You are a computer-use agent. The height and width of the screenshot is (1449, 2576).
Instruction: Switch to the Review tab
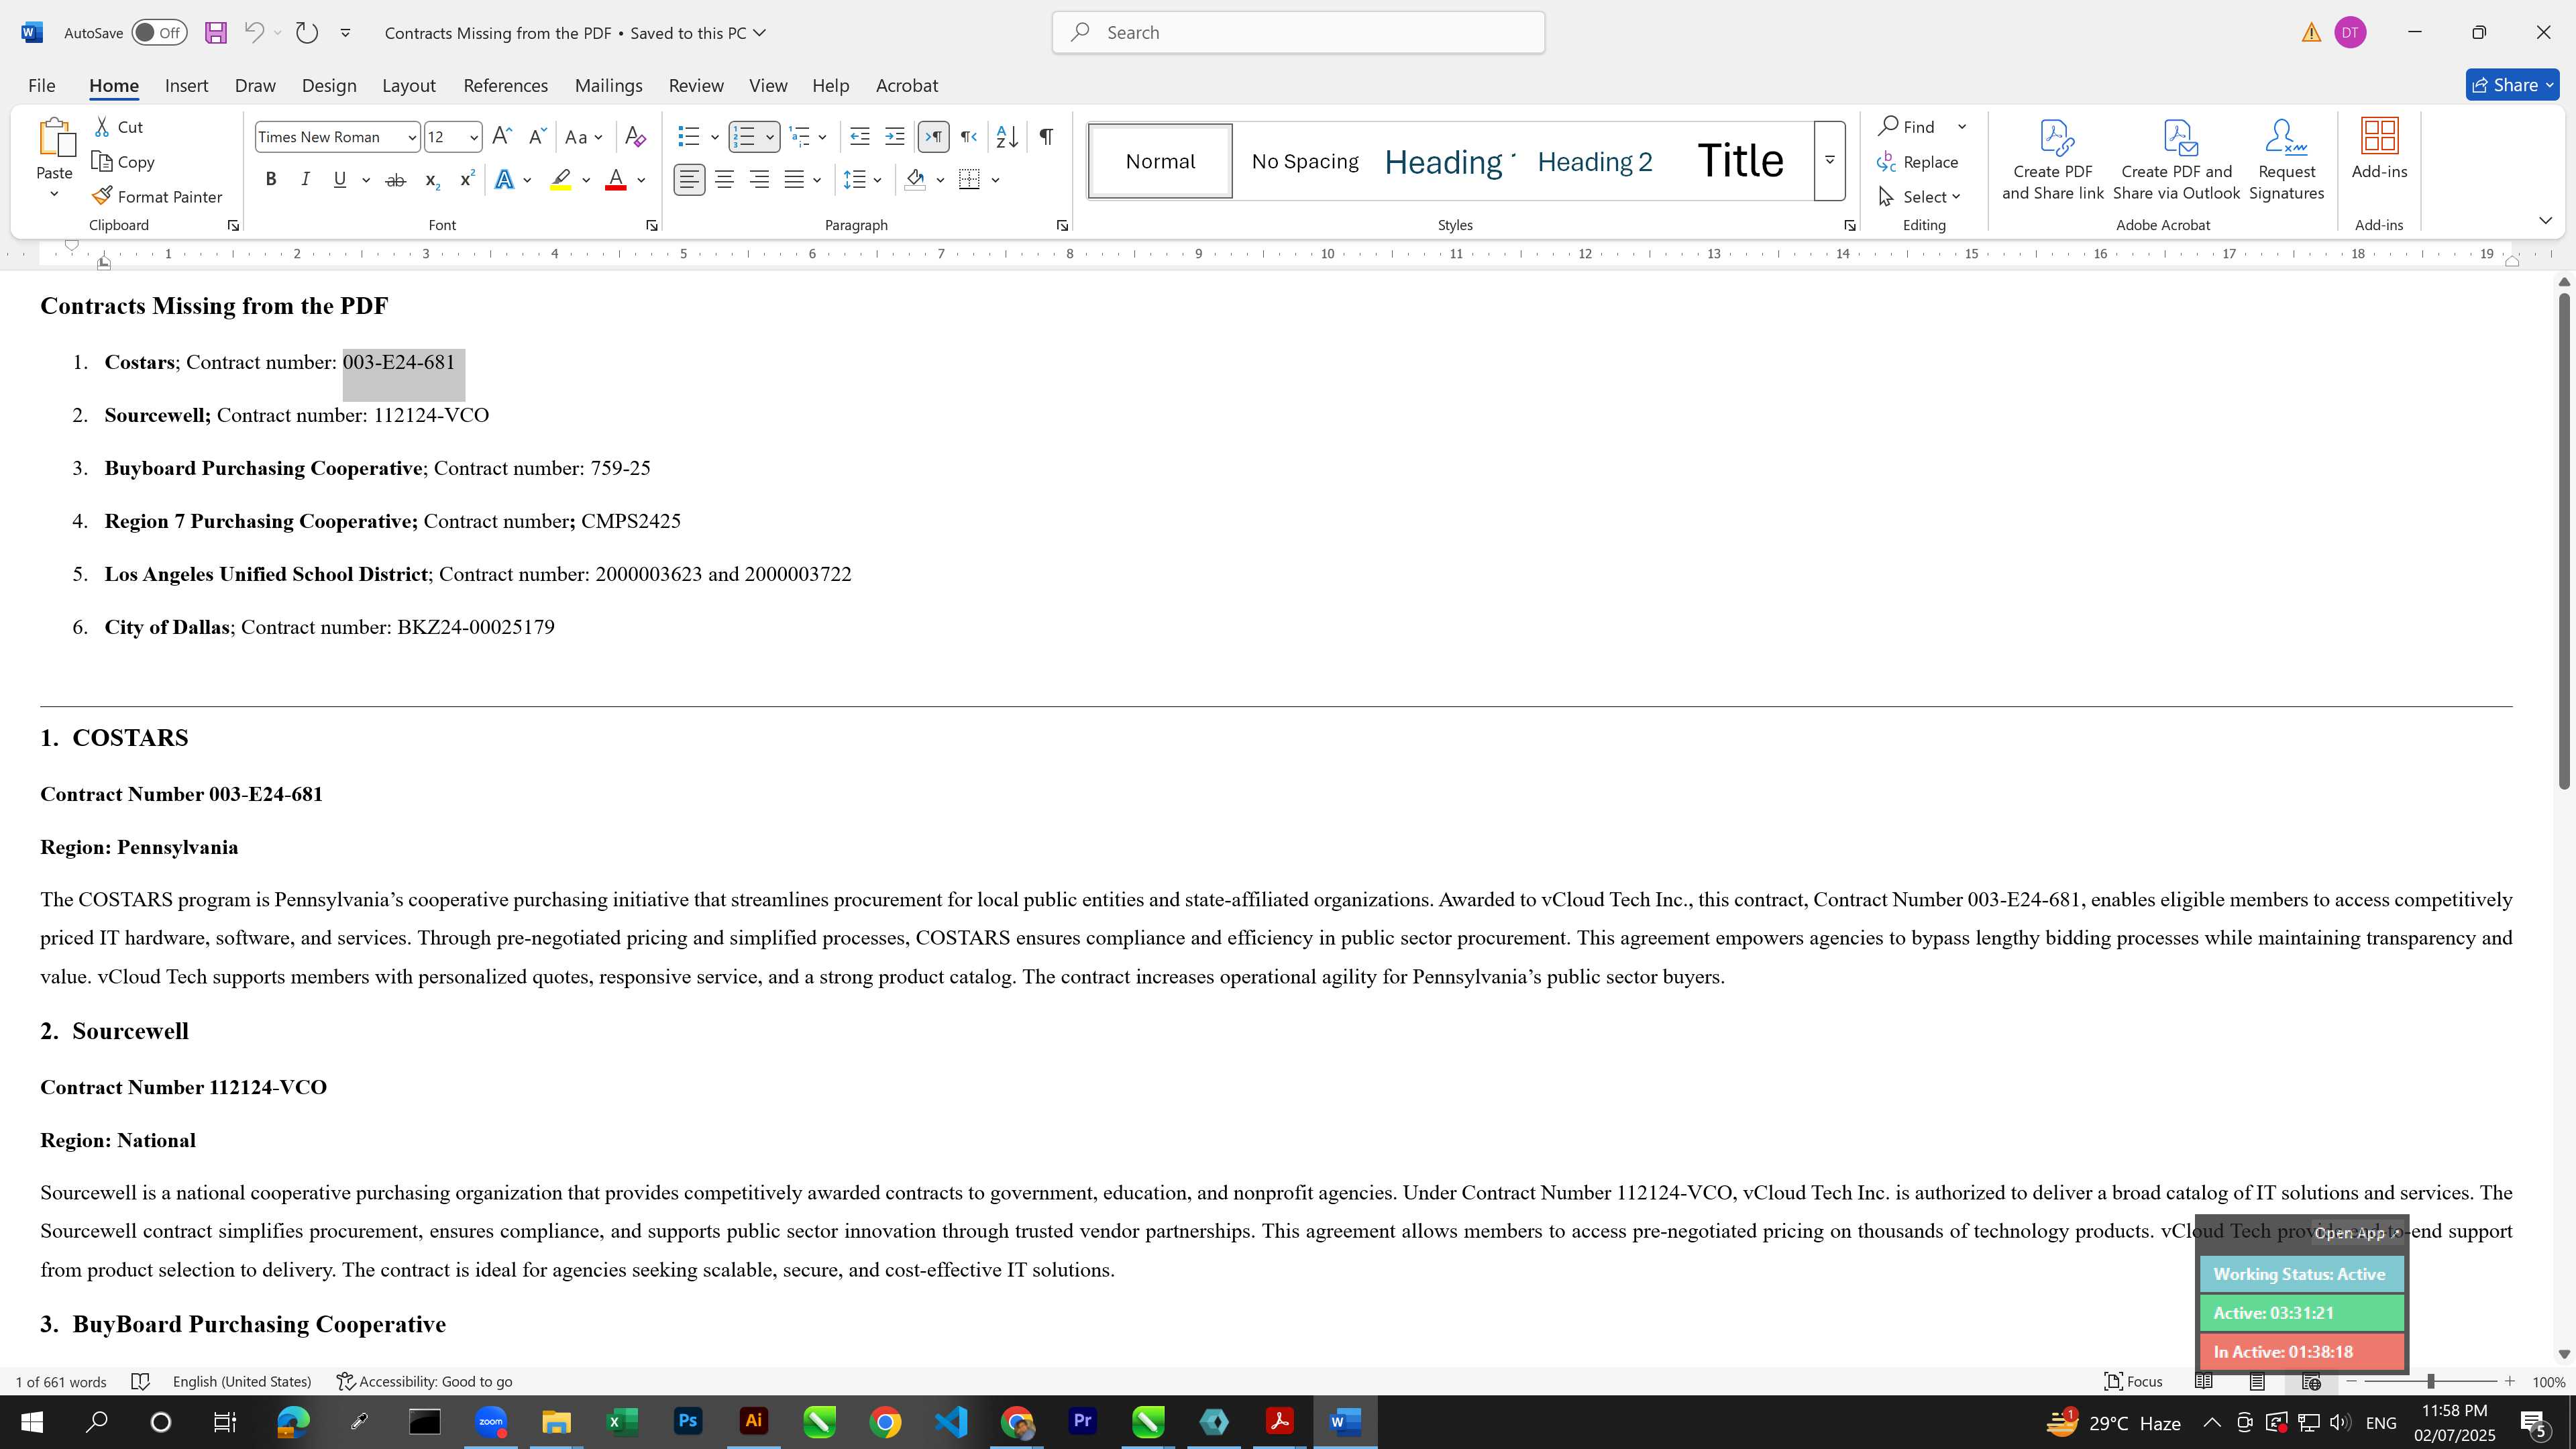[x=696, y=86]
